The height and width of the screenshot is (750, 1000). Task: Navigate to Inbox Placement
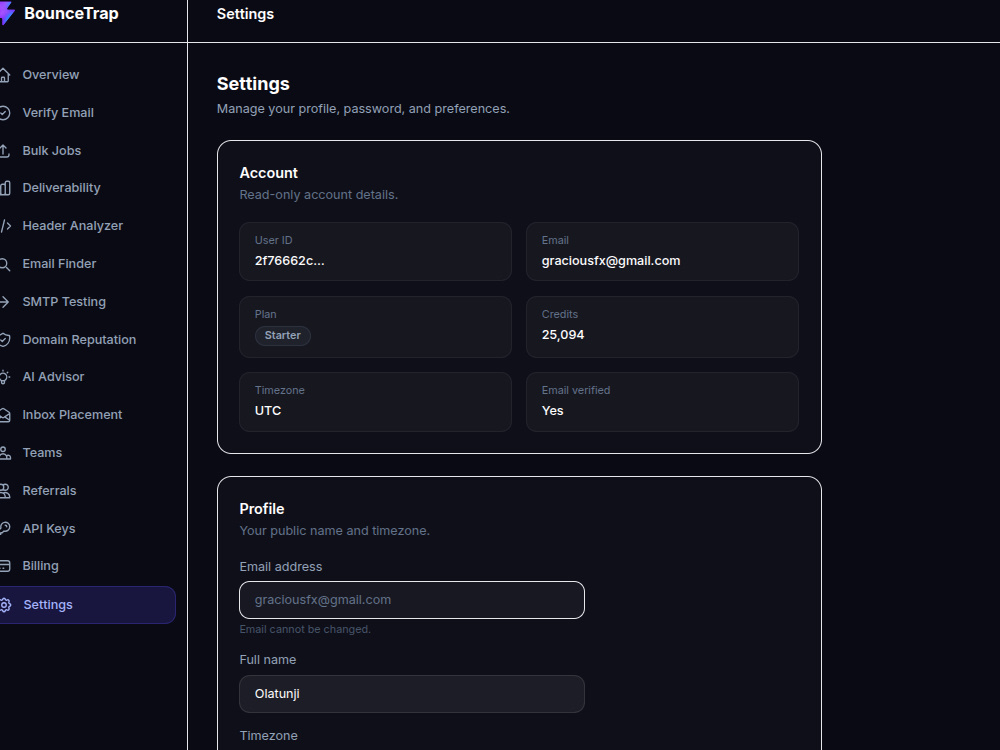pyautogui.click(x=72, y=415)
